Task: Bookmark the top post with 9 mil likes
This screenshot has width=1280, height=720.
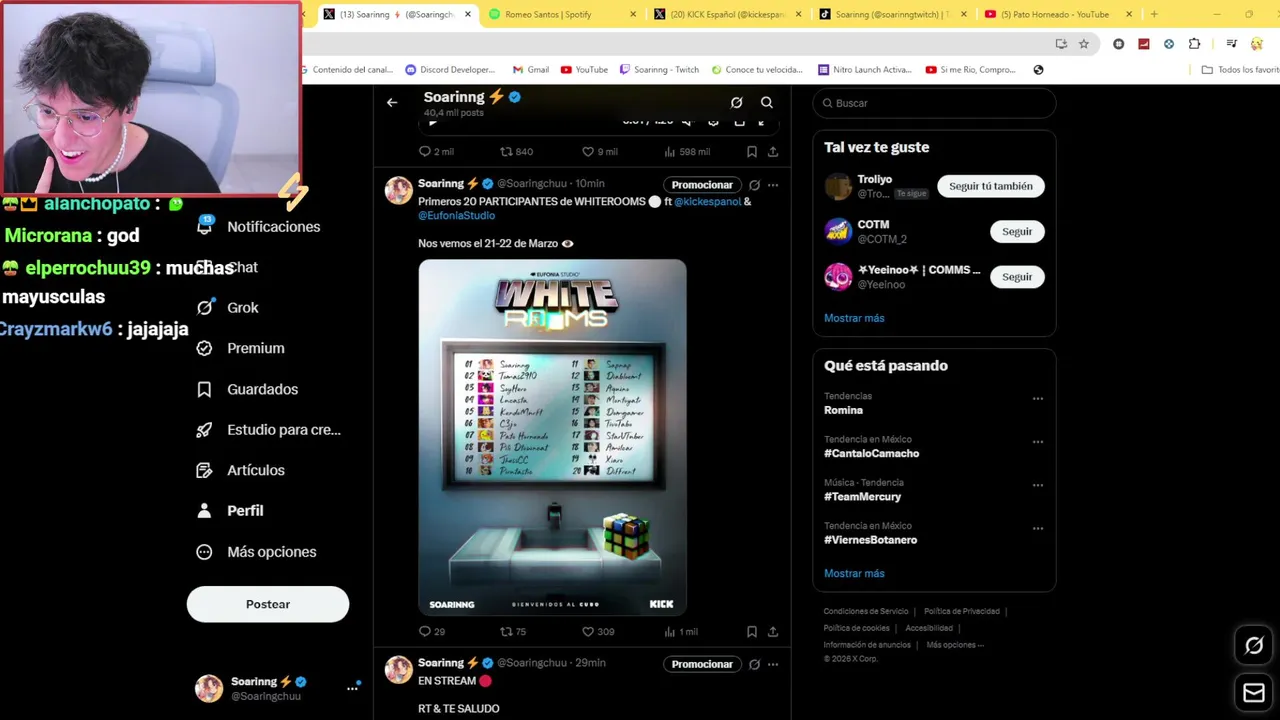Action: coord(752,152)
